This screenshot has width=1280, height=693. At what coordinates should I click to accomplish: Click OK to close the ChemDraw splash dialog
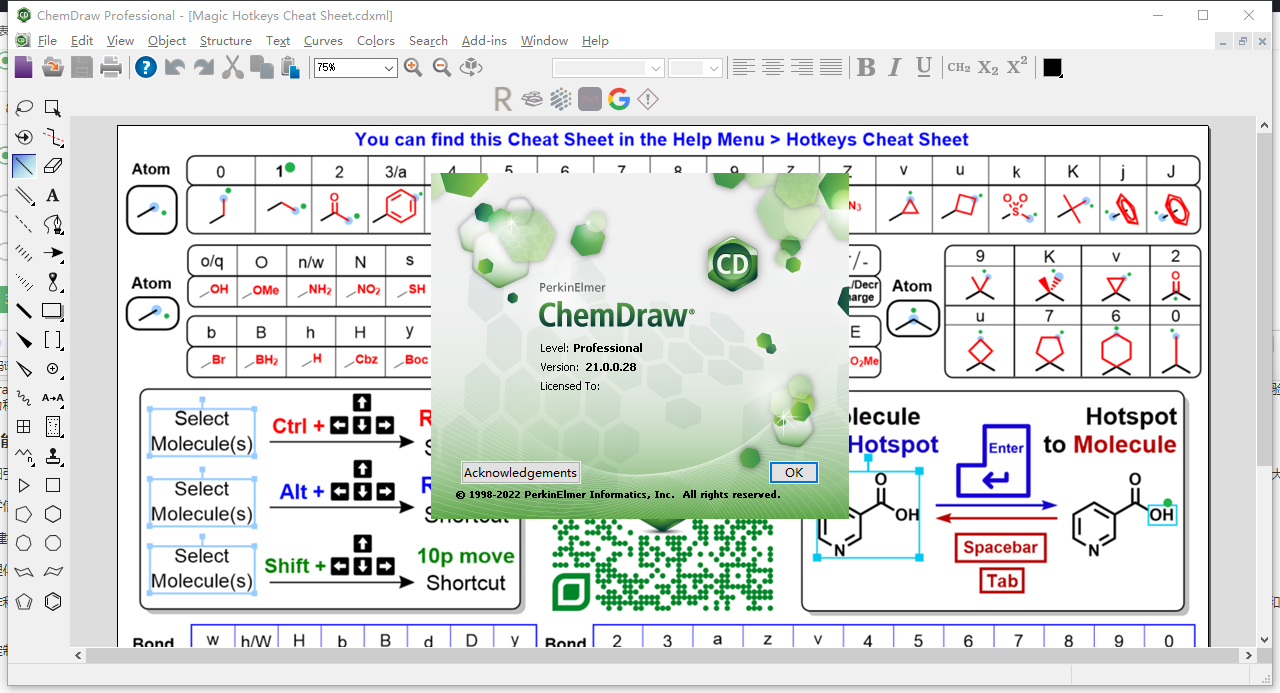point(793,472)
